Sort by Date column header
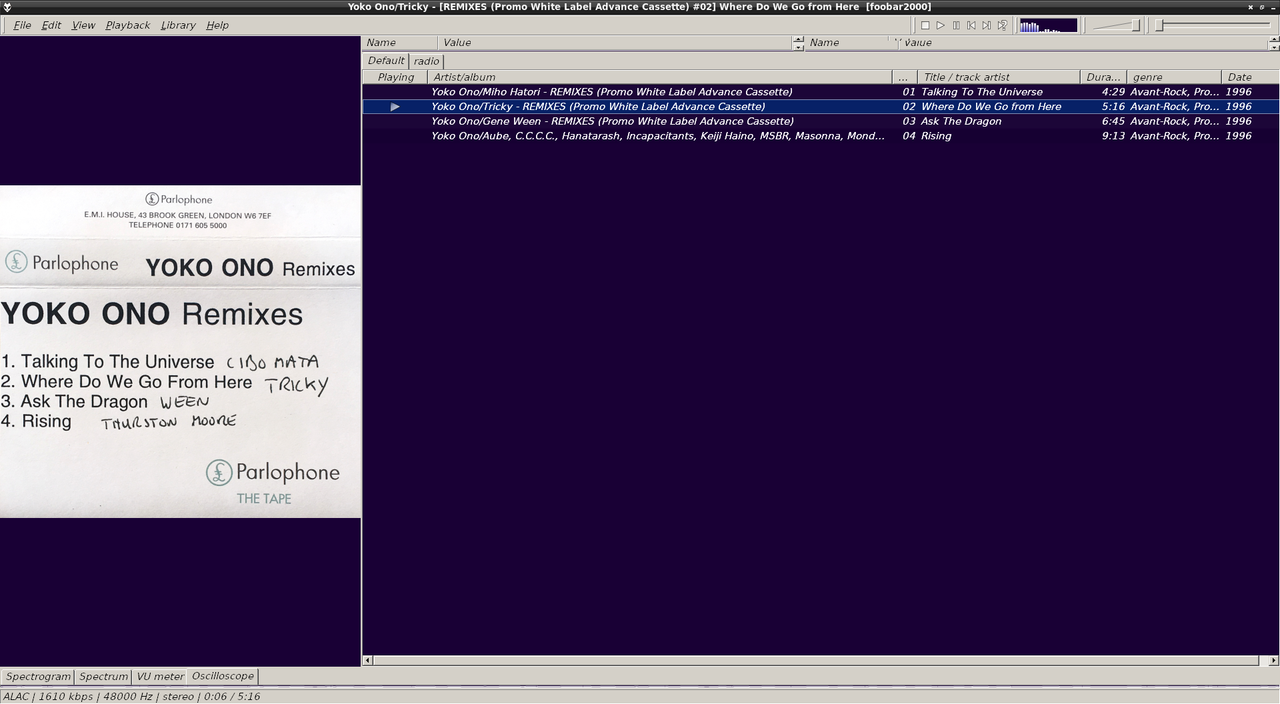1280x704 pixels. (x=1250, y=77)
